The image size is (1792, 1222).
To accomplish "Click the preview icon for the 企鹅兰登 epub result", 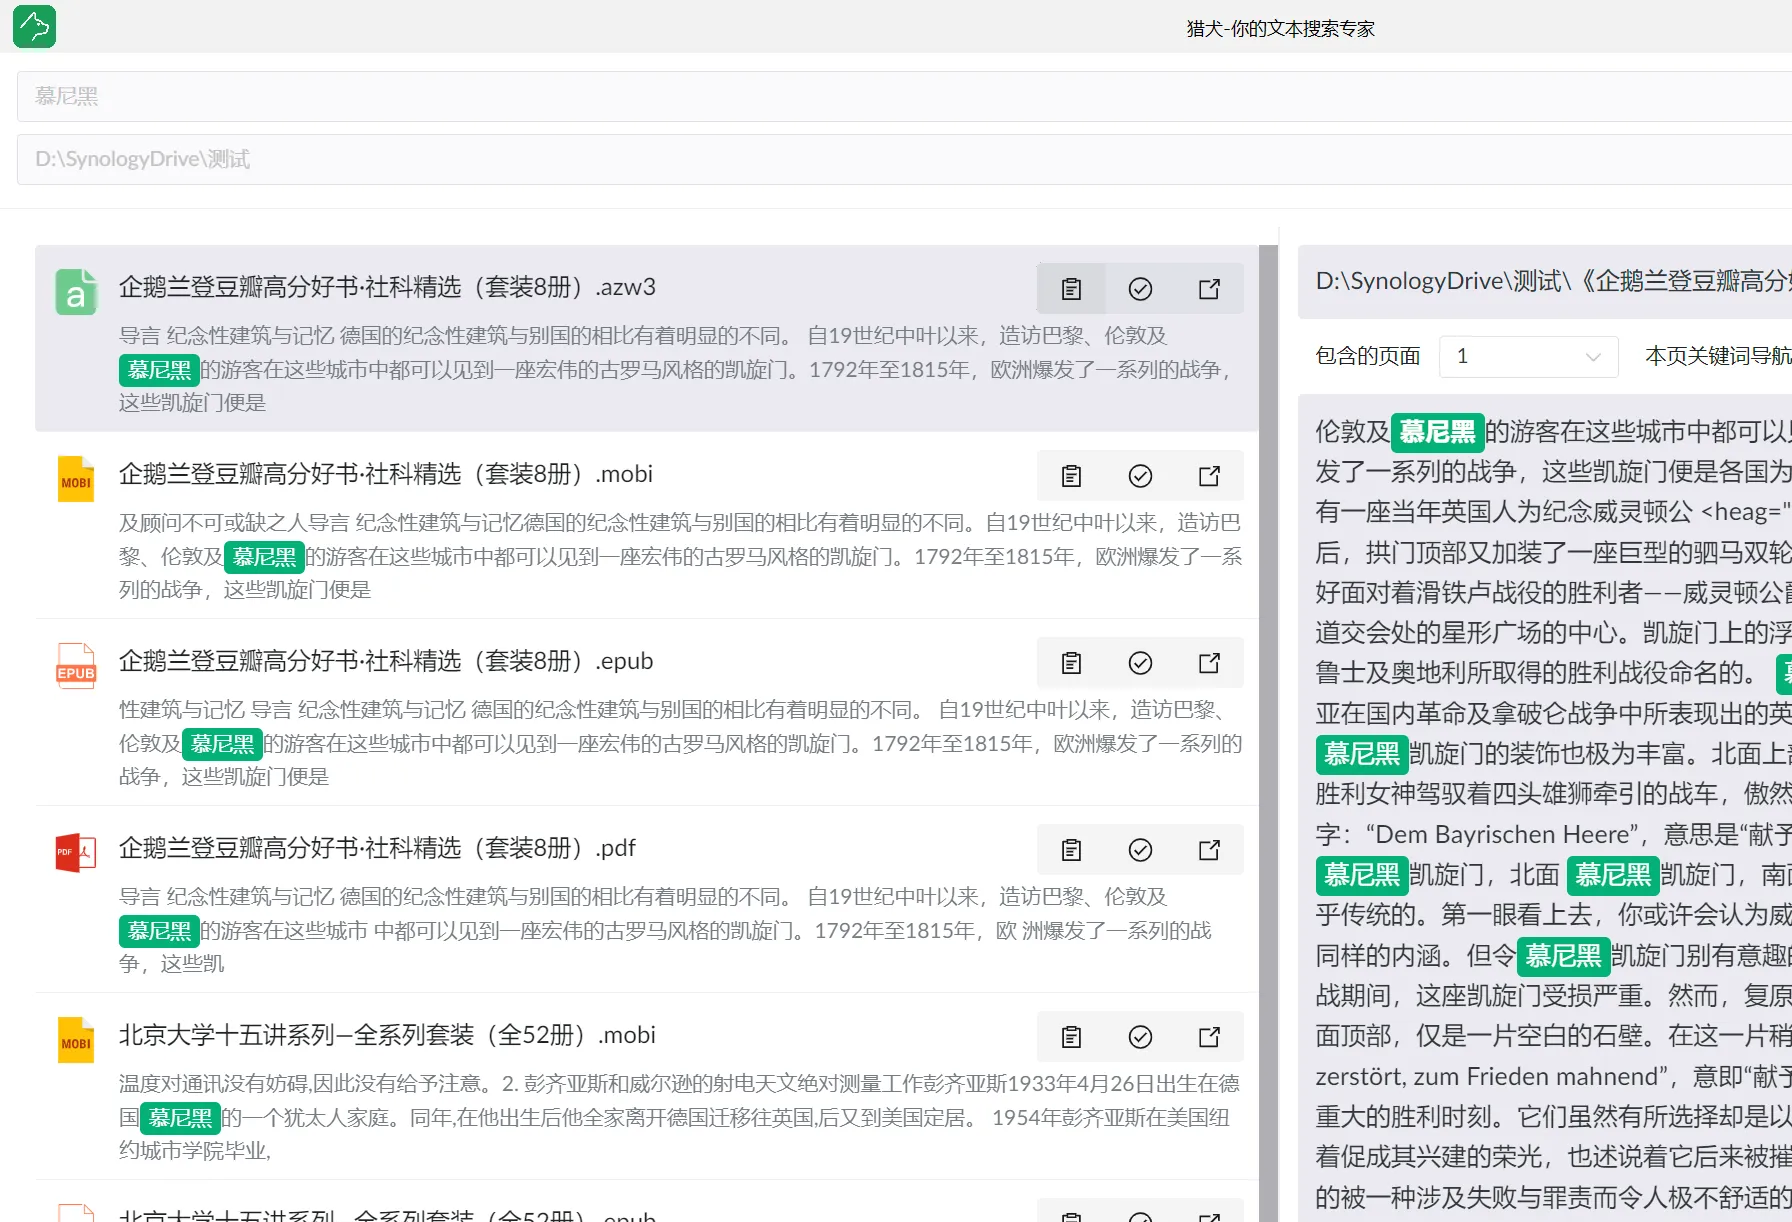I will pos(1071,663).
